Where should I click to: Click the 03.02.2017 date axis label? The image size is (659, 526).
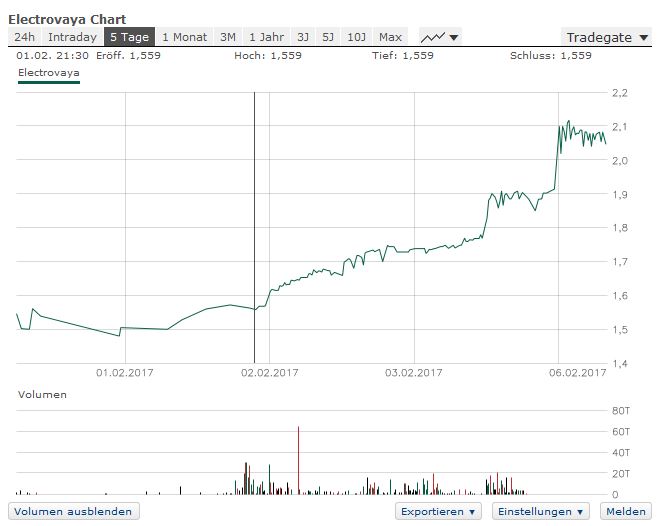(x=414, y=373)
